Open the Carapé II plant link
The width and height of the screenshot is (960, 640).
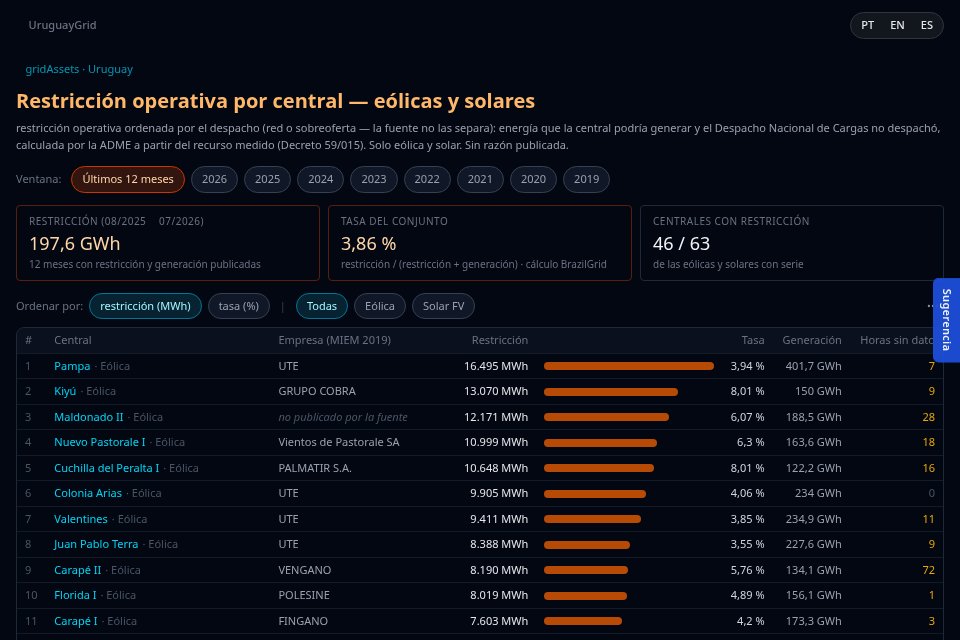tap(77, 570)
